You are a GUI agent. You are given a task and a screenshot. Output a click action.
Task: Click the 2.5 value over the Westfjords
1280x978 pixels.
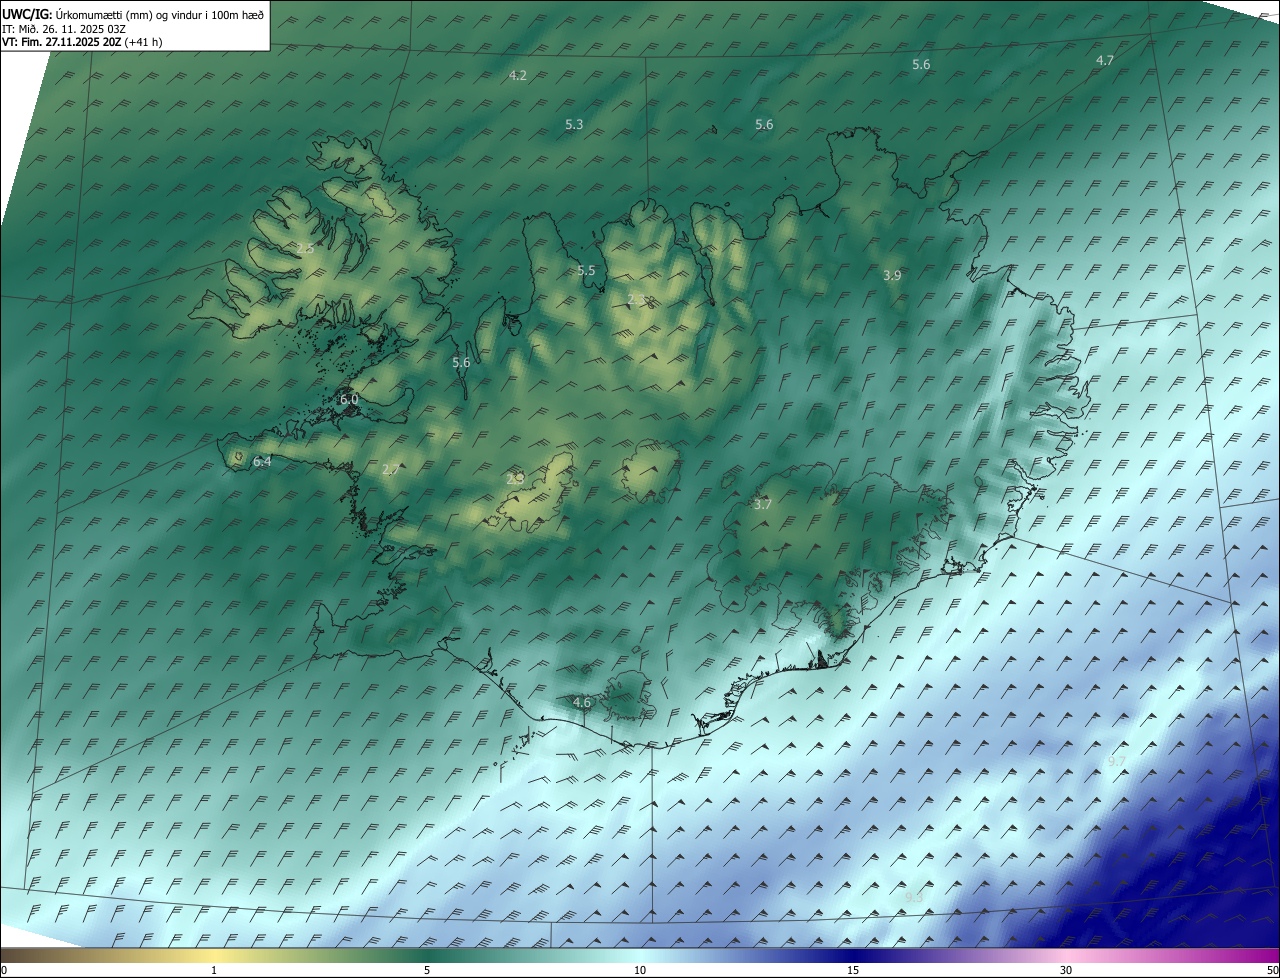coord(305,248)
